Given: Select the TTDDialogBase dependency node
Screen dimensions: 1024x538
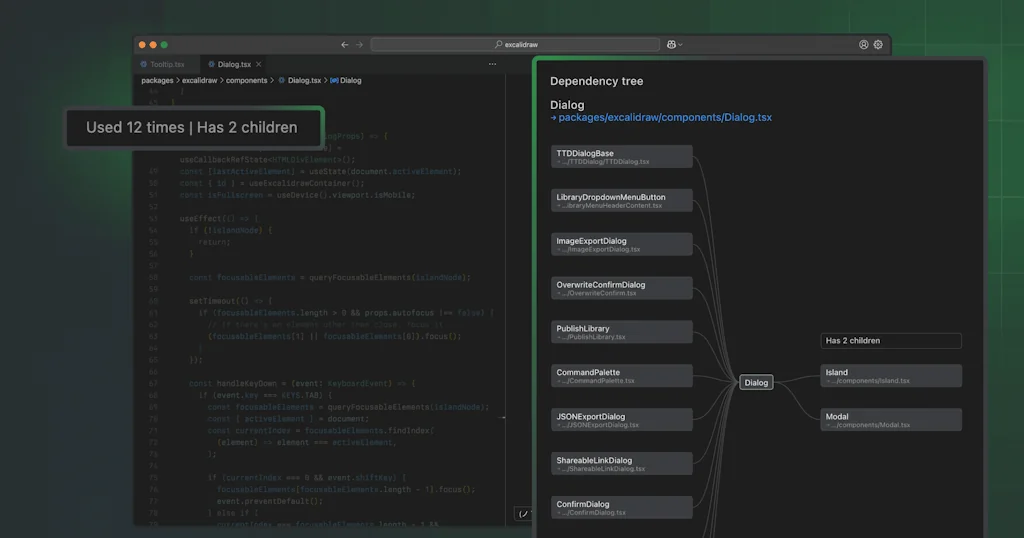Looking at the screenshot, I should (x=621, y=156).
